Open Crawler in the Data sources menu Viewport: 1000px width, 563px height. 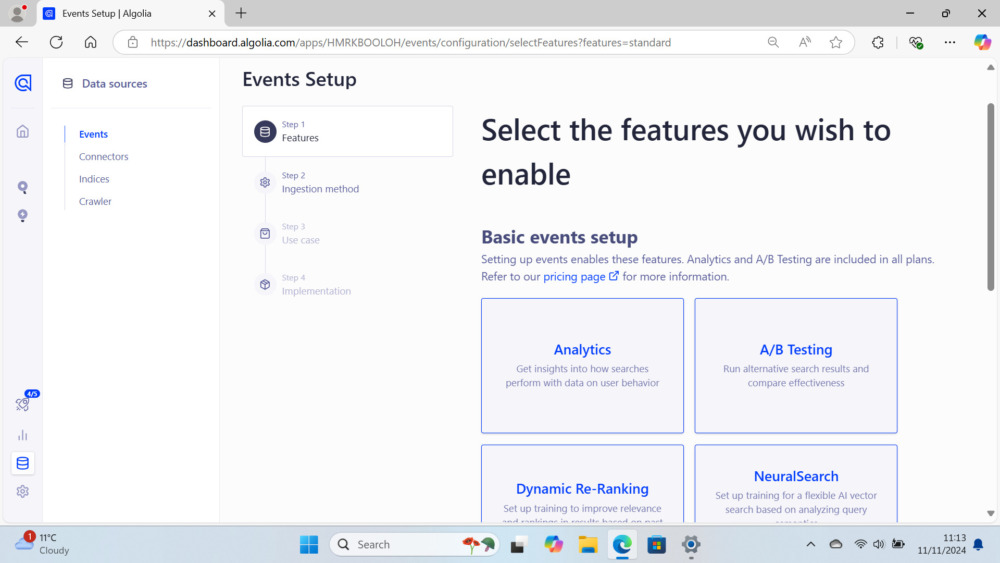point(95,201)
